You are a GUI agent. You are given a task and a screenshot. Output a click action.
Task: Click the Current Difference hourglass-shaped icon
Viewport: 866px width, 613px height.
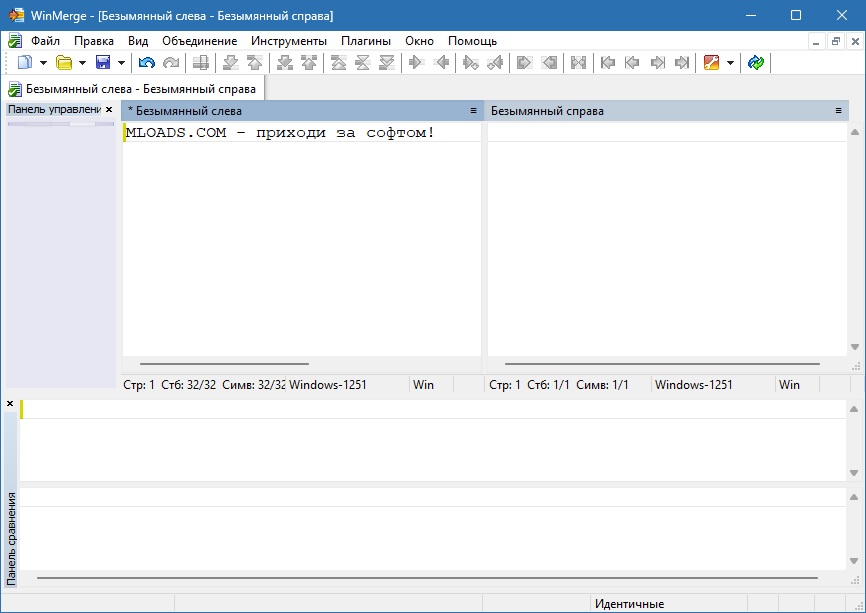click(x=362, y=62)
